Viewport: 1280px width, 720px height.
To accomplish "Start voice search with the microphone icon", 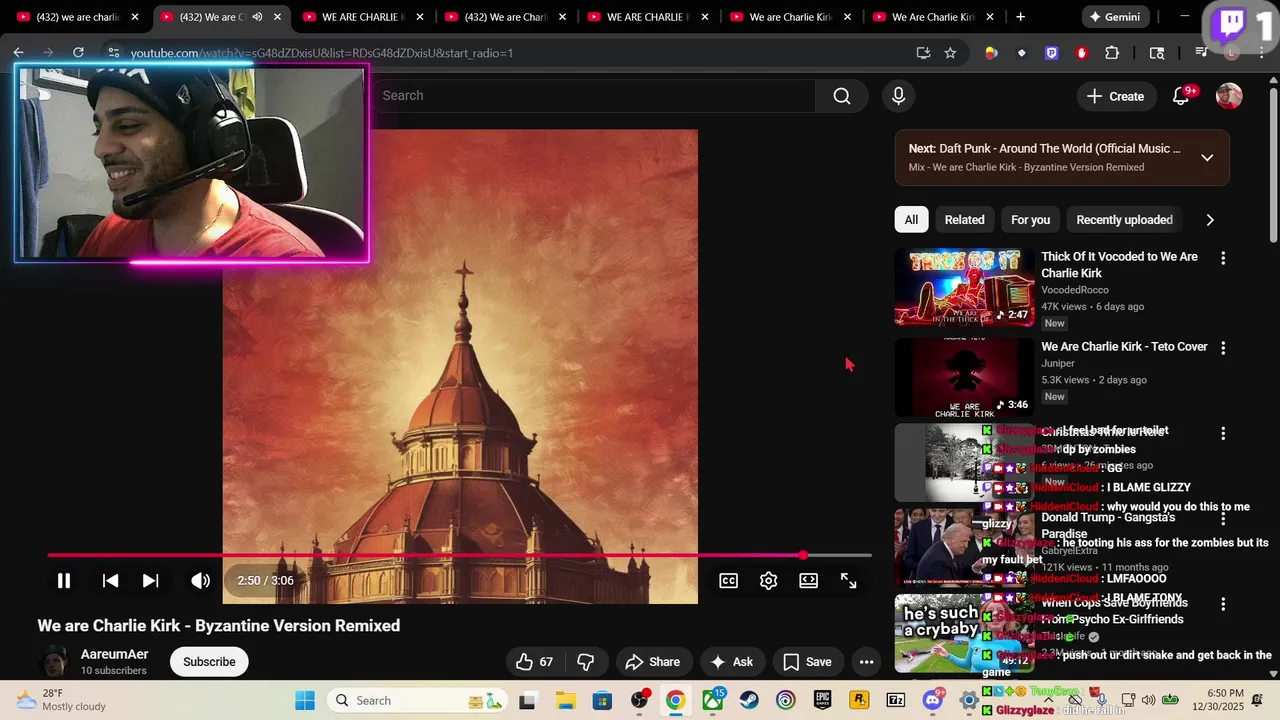I will (x=898, y=96).
